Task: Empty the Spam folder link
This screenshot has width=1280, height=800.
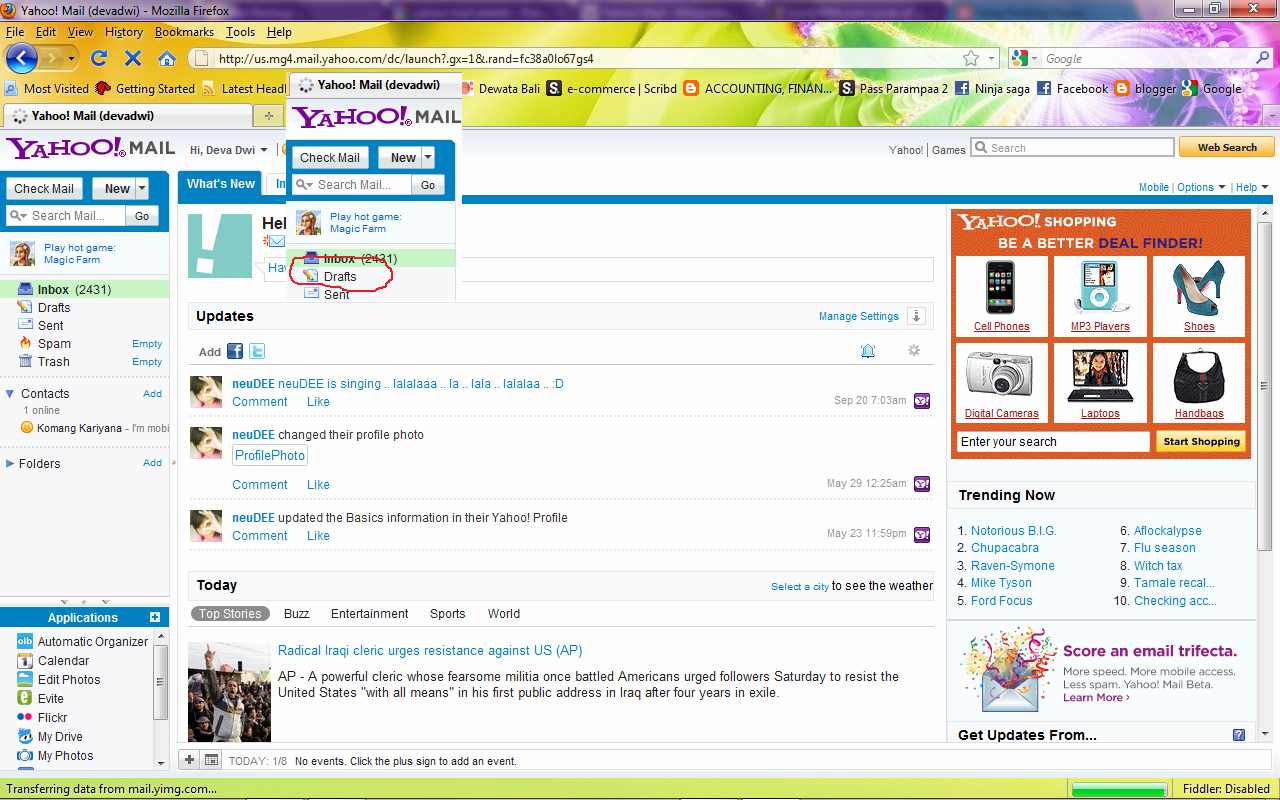Action: (x=147, y=343)
